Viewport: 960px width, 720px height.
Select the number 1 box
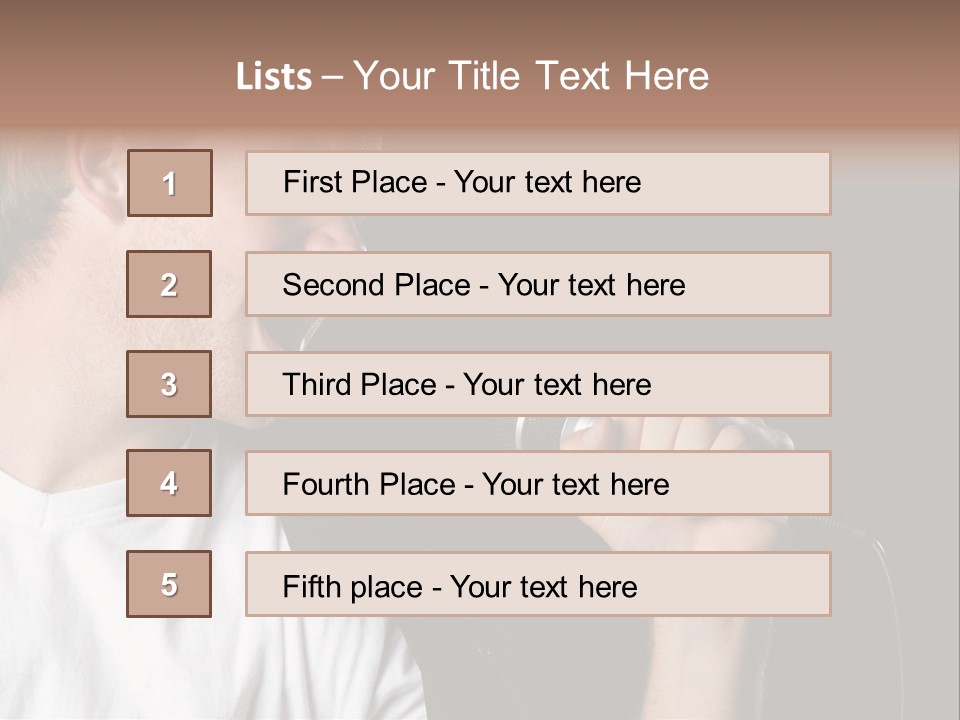(169, 183)
